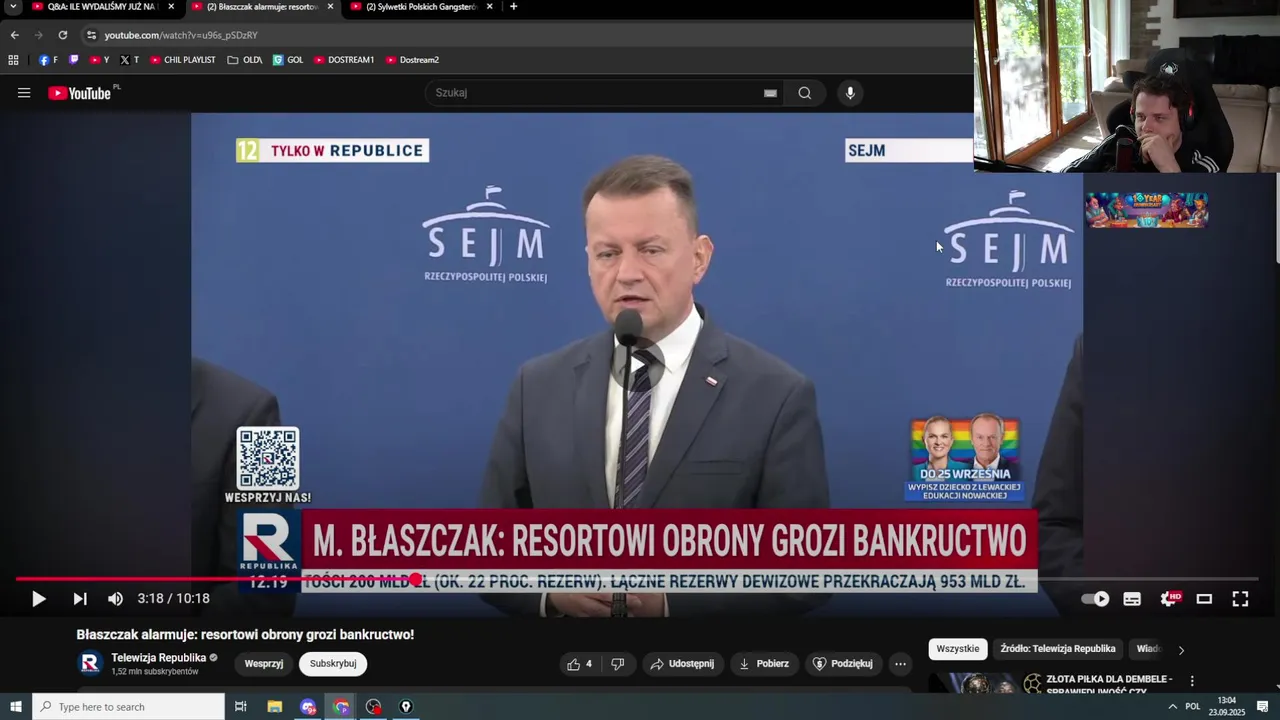This screenshot has height=720, width=1280.
Task: Open a new browser tab
Action: pos(513,7)
